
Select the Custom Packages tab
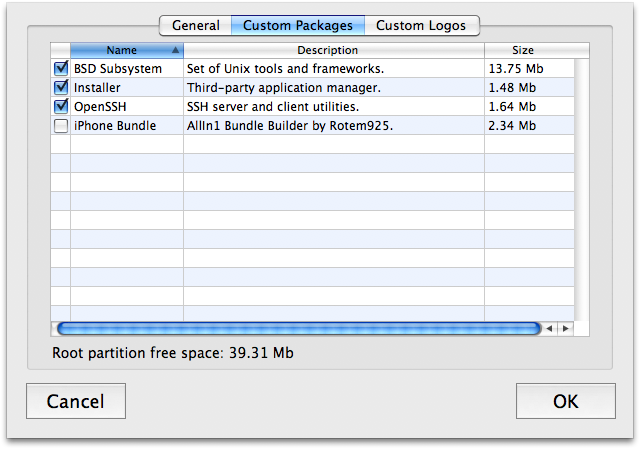297,25
